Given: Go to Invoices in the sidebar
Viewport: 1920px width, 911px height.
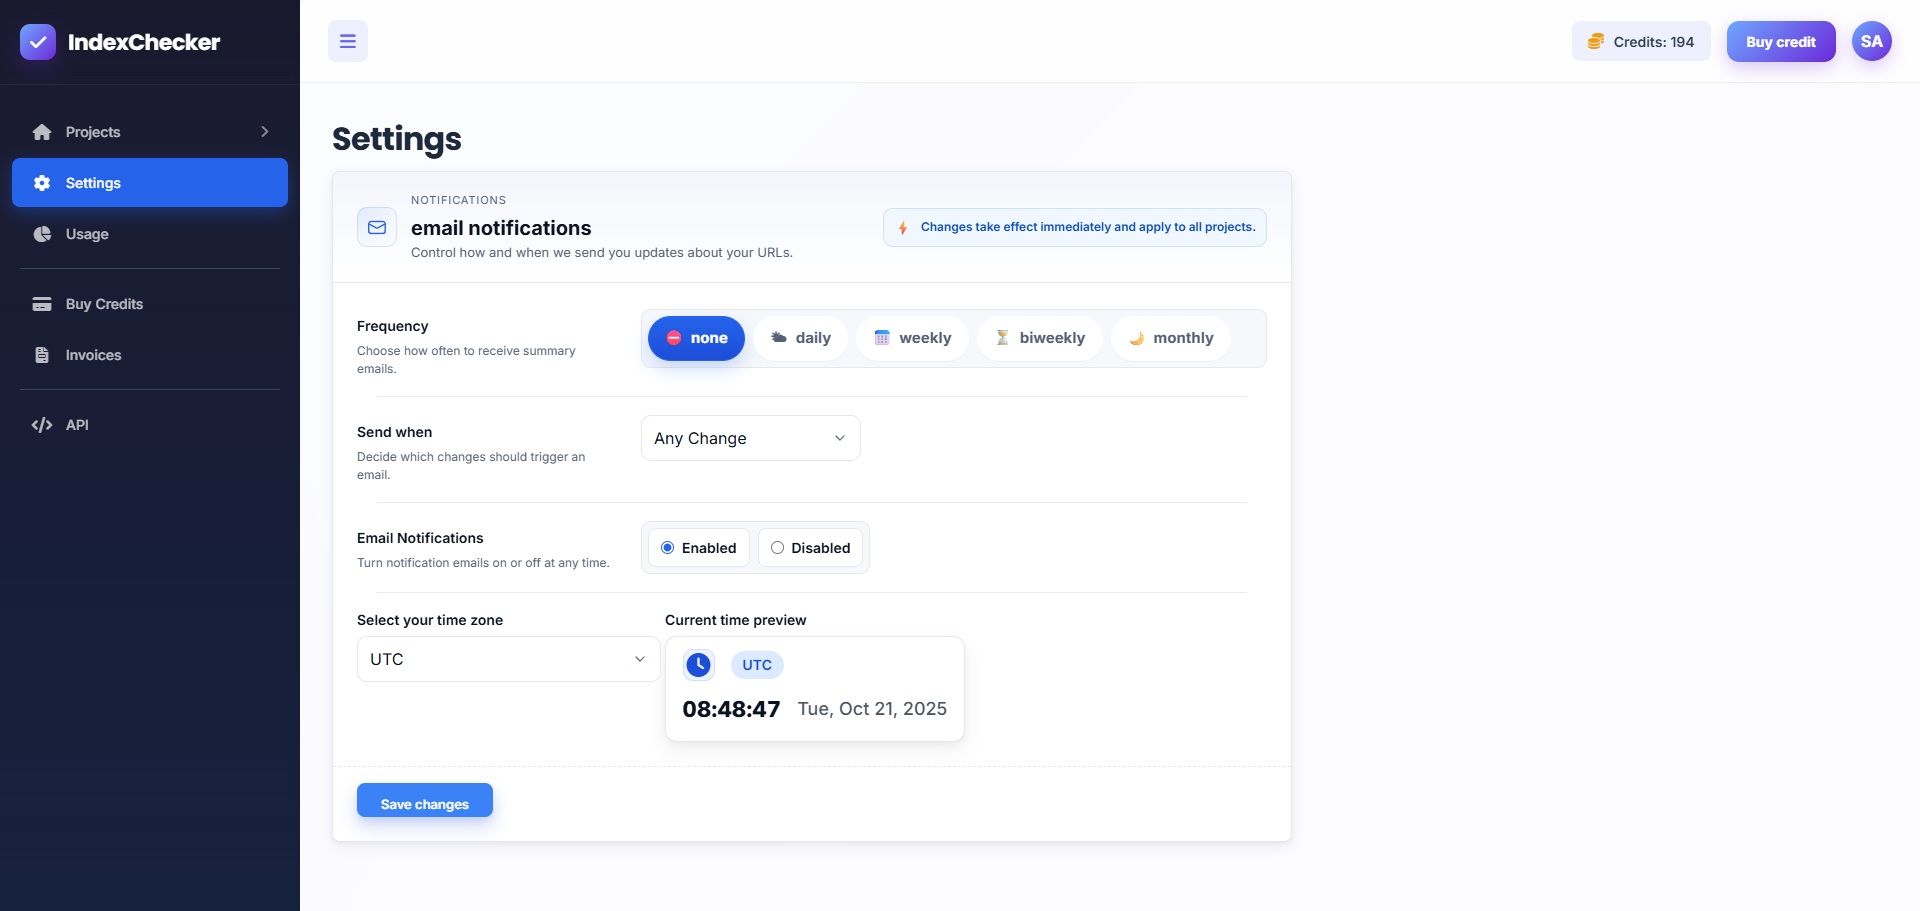Looking at the screenshot, I should click(93, 355).
